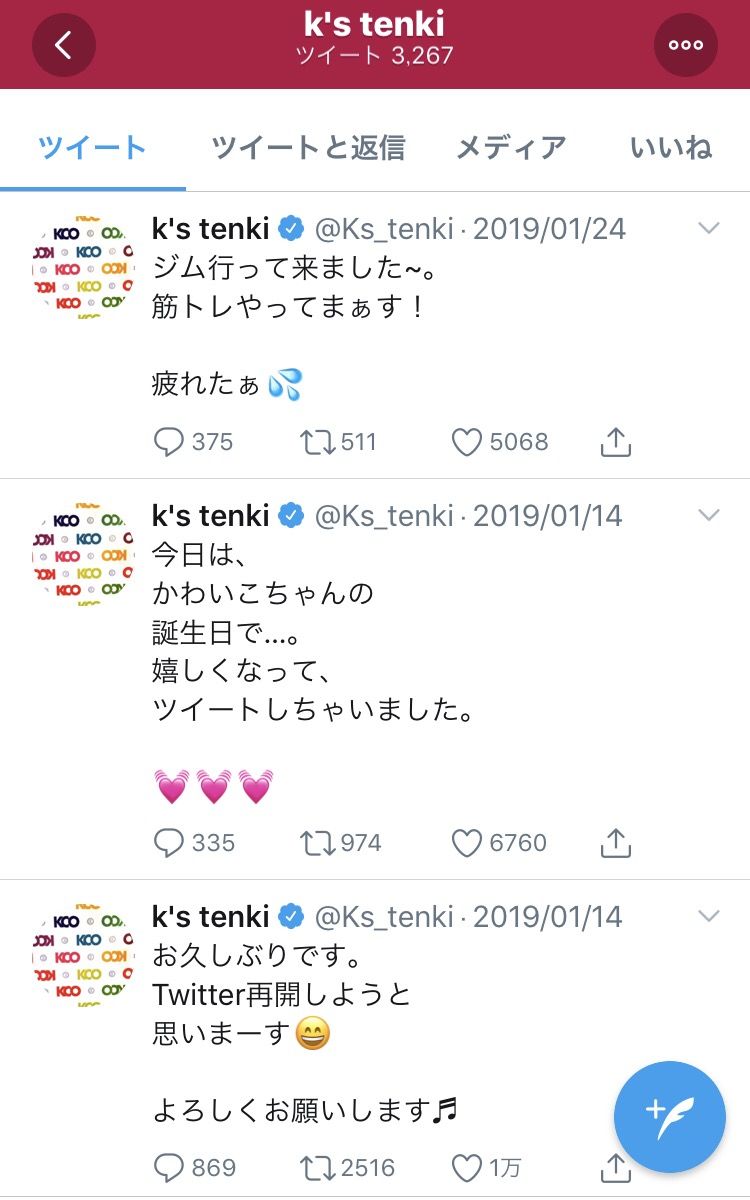Viewport: 750px width, 1200px height.
Task: Share the birthday tweet with pink hearts
Action: pyautogui.click(x=616, y=843)
